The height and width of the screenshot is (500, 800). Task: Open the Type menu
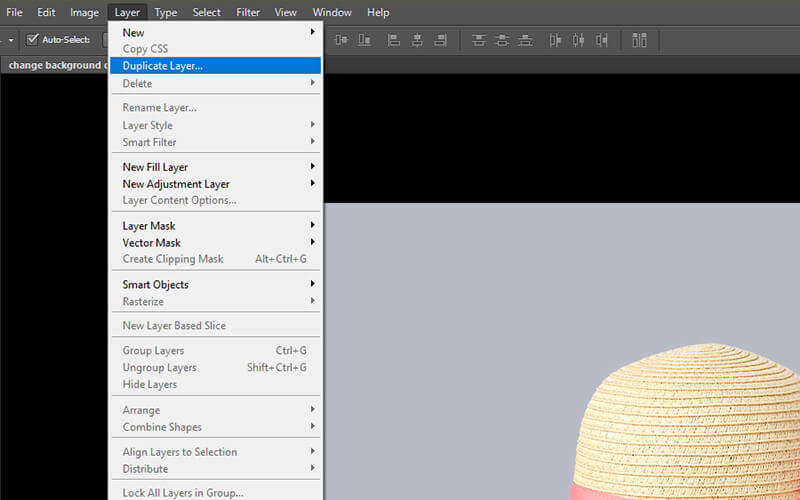coord(166,12)
